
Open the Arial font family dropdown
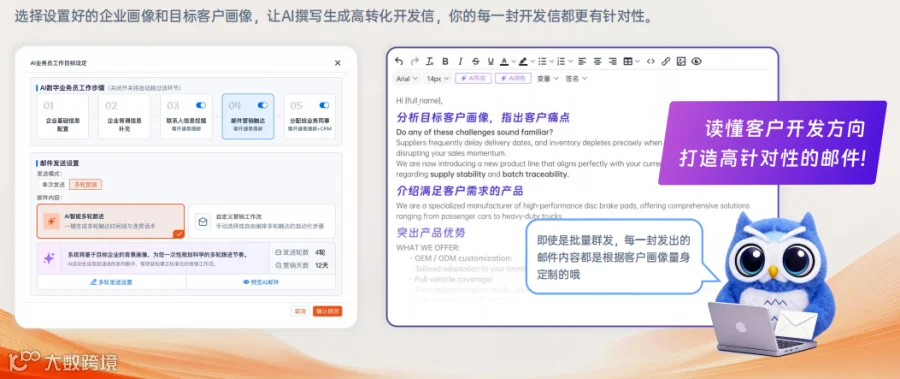[406, 79]
